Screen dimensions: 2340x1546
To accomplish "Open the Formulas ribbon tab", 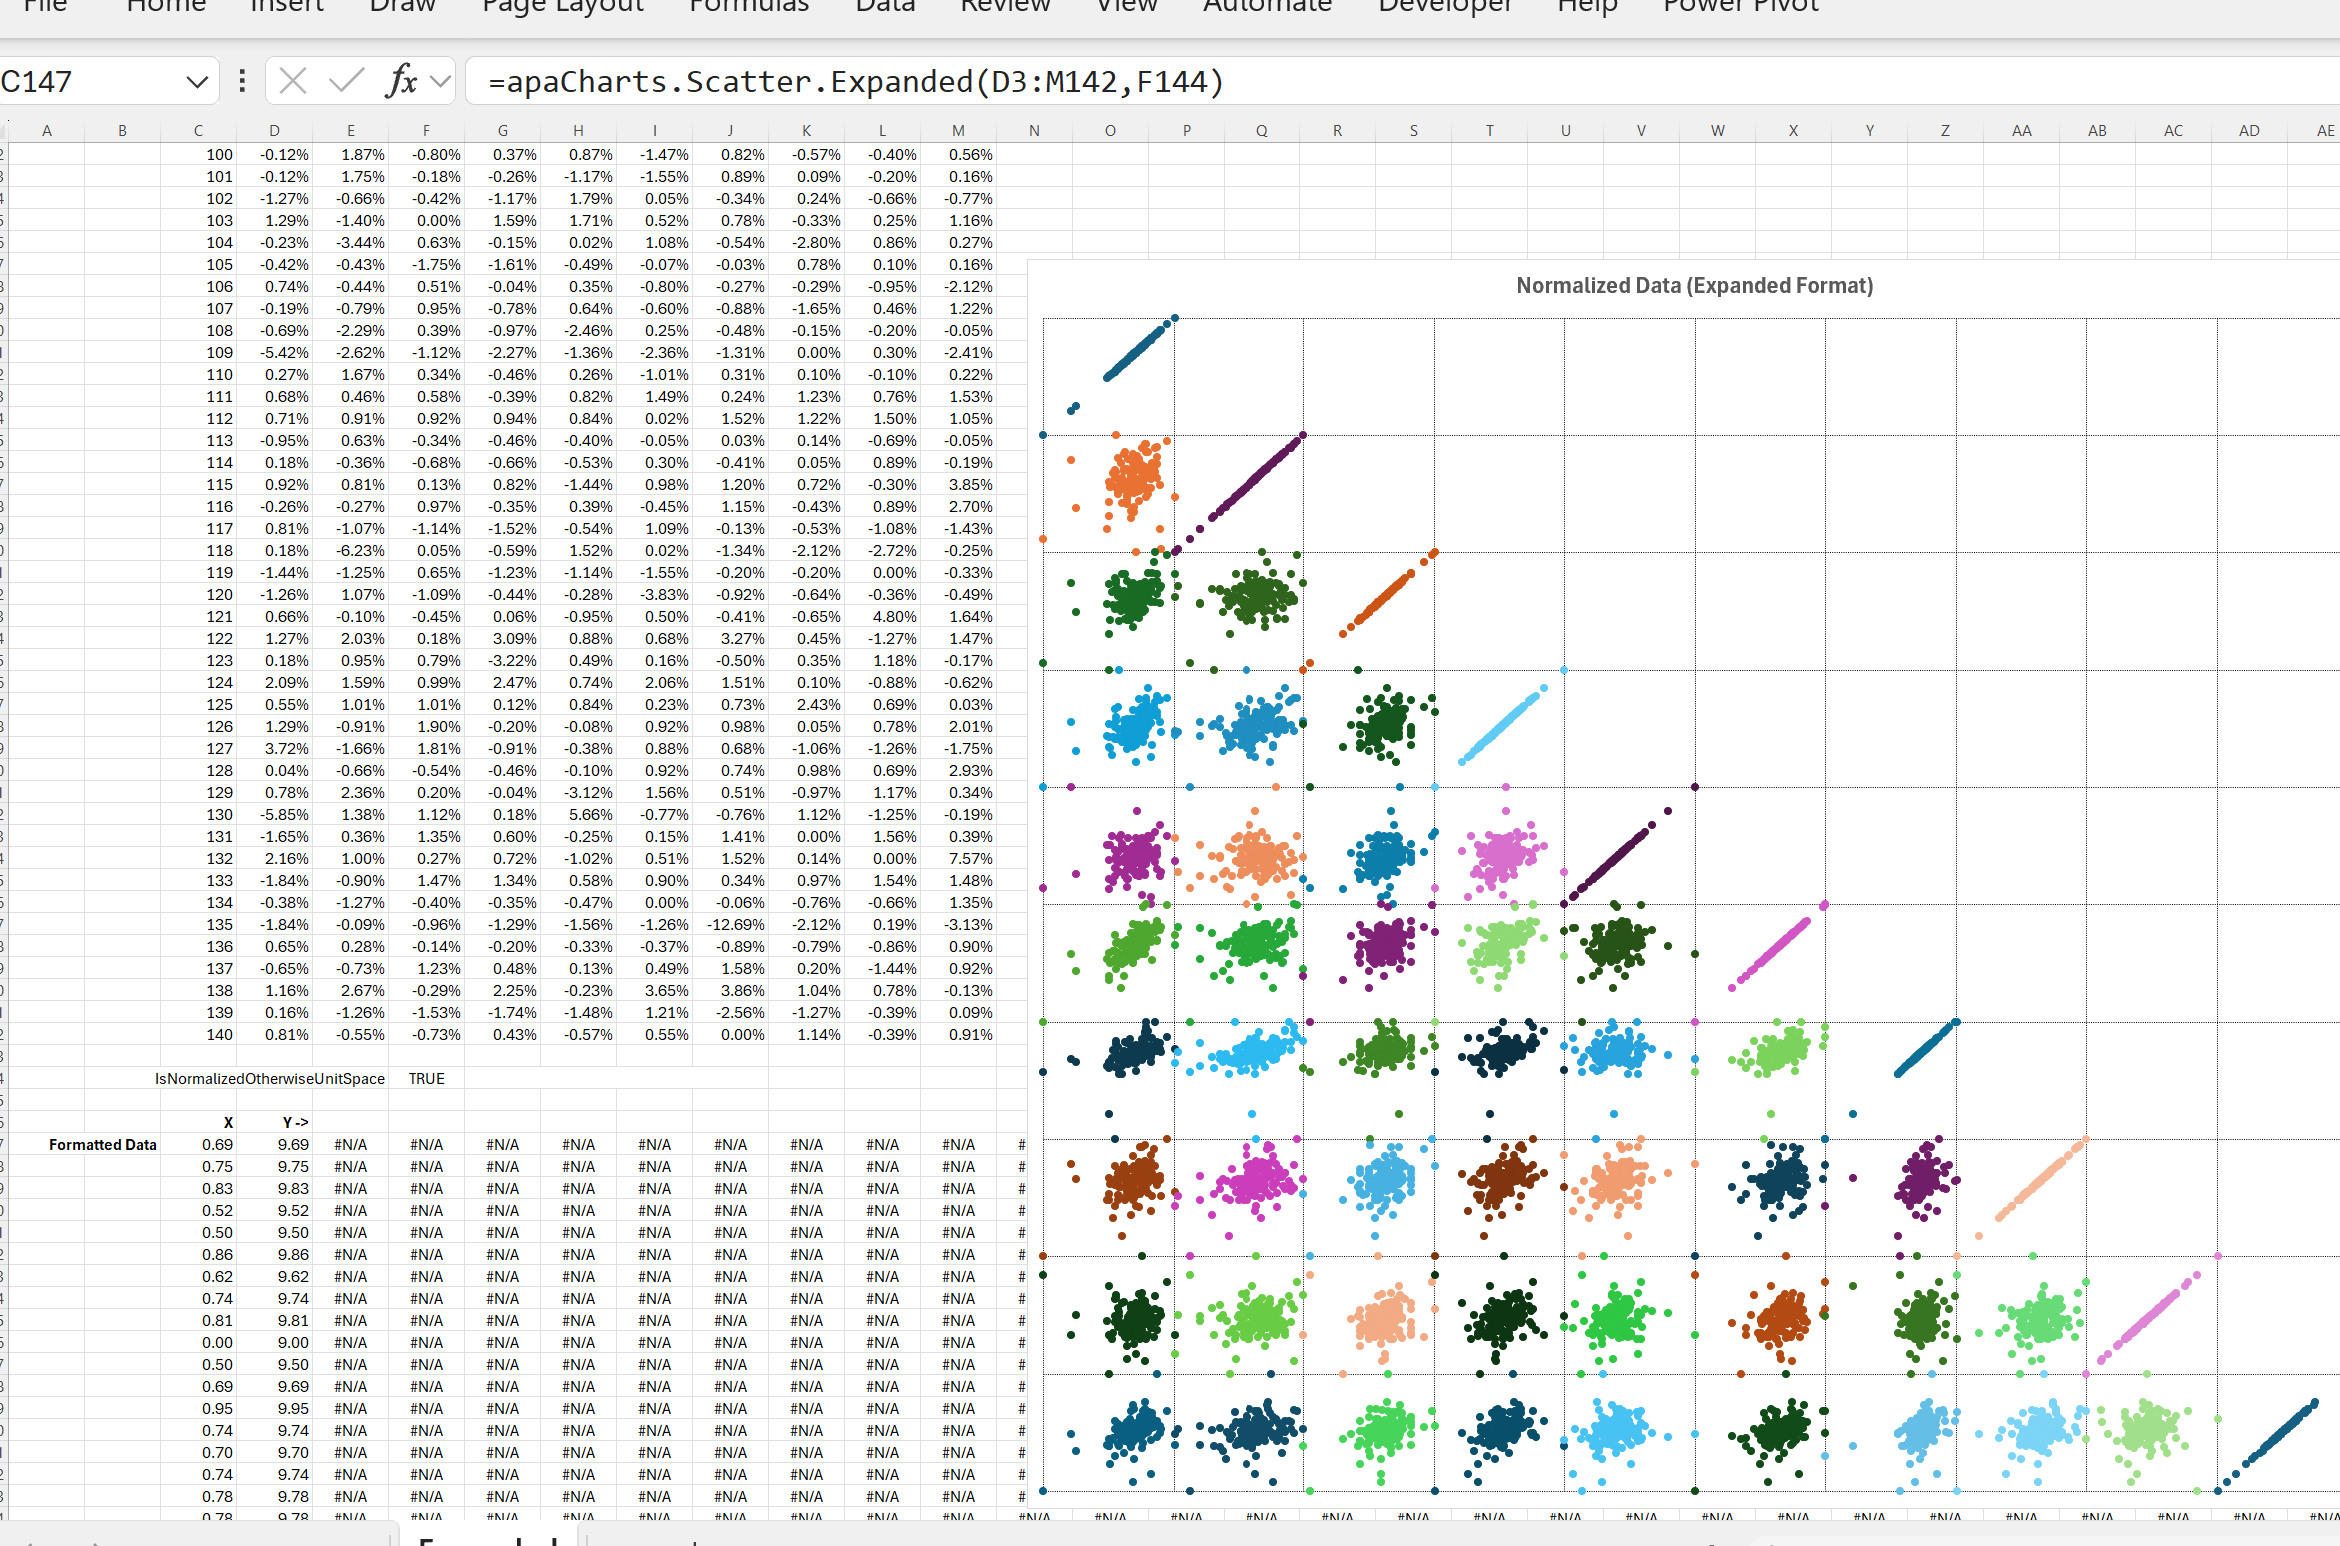I will pyautogui.click(x=749, y=7).
